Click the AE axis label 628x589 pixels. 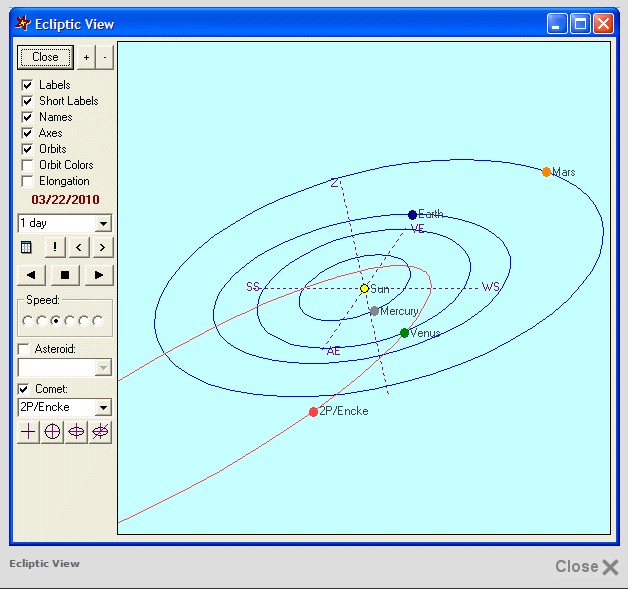pos(333,351)
